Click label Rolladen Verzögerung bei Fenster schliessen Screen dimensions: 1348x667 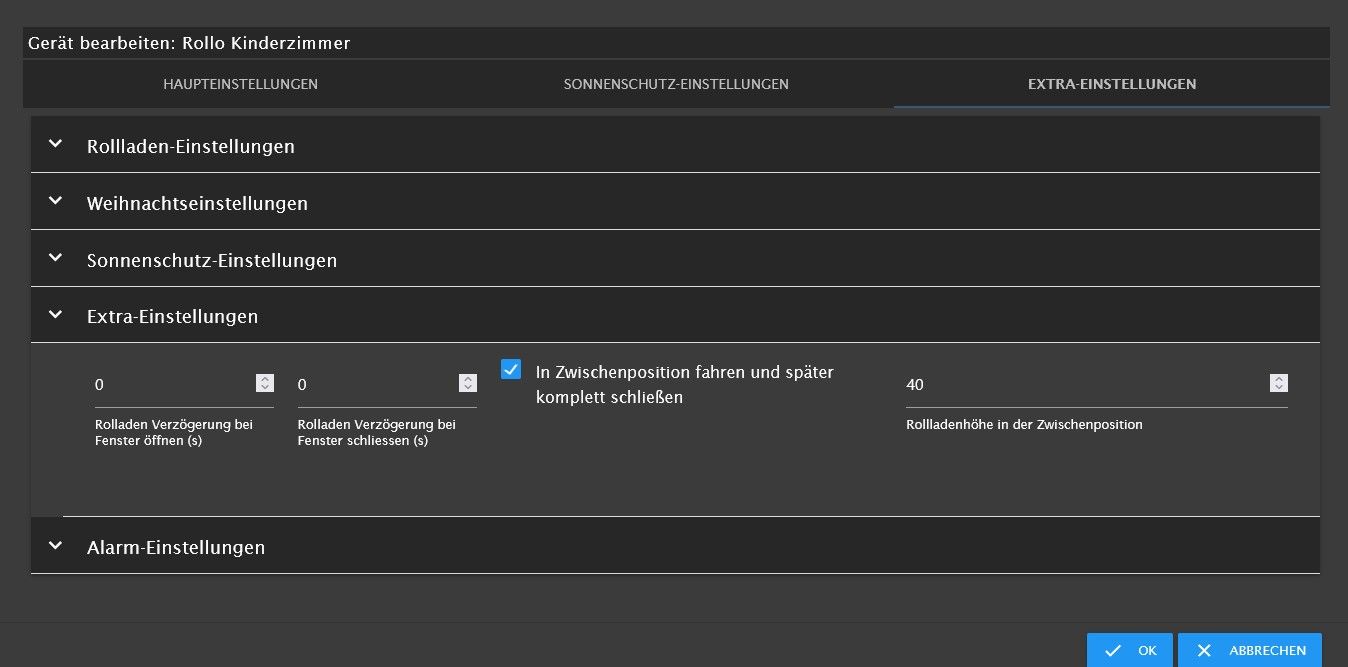point(377,432)
